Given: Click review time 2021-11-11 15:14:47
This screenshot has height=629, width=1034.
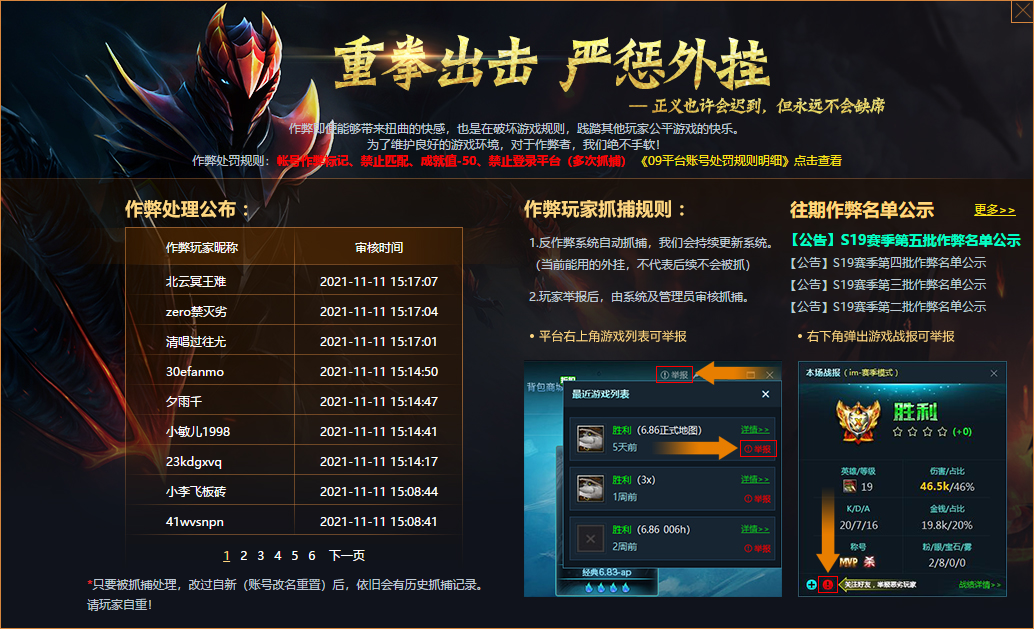Looking at the screenshot, I should click(x=379, y=402).
